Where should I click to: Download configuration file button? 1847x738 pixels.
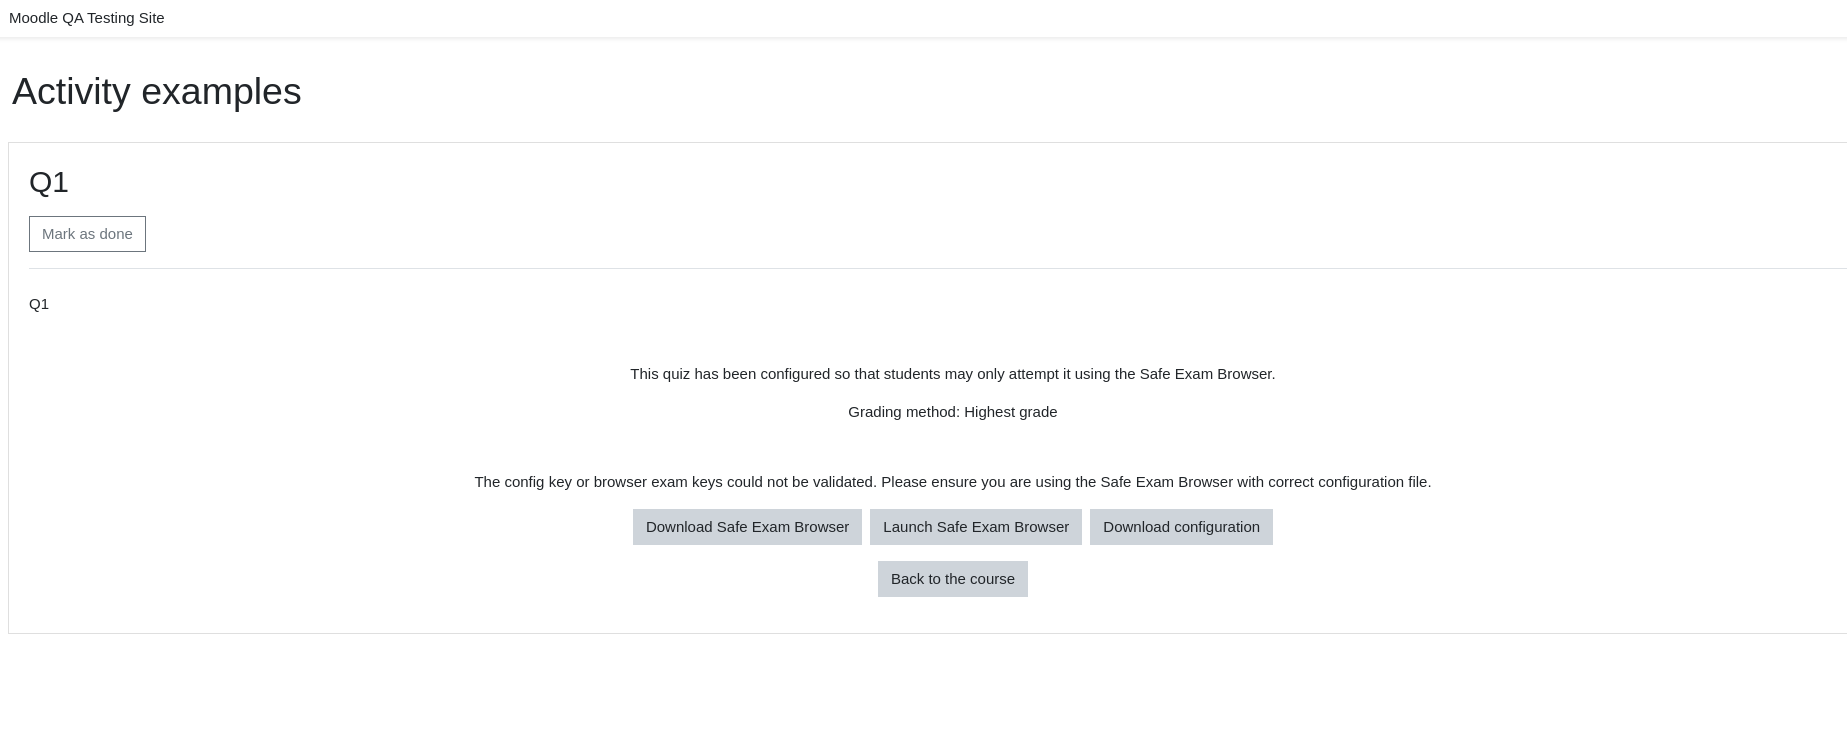click(1181, 527)
